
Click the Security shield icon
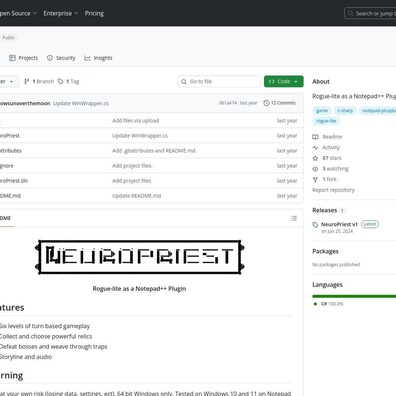click(x=50, y=58)
